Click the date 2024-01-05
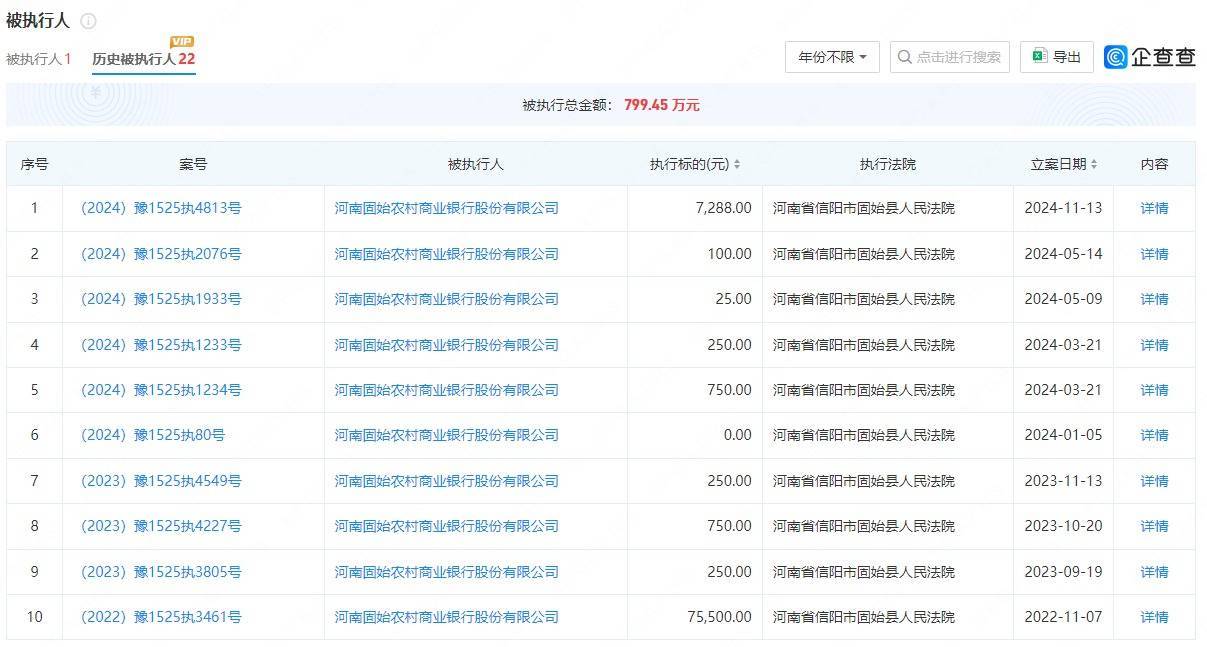Screen dimensions: 1207x647 [1063, 435]
